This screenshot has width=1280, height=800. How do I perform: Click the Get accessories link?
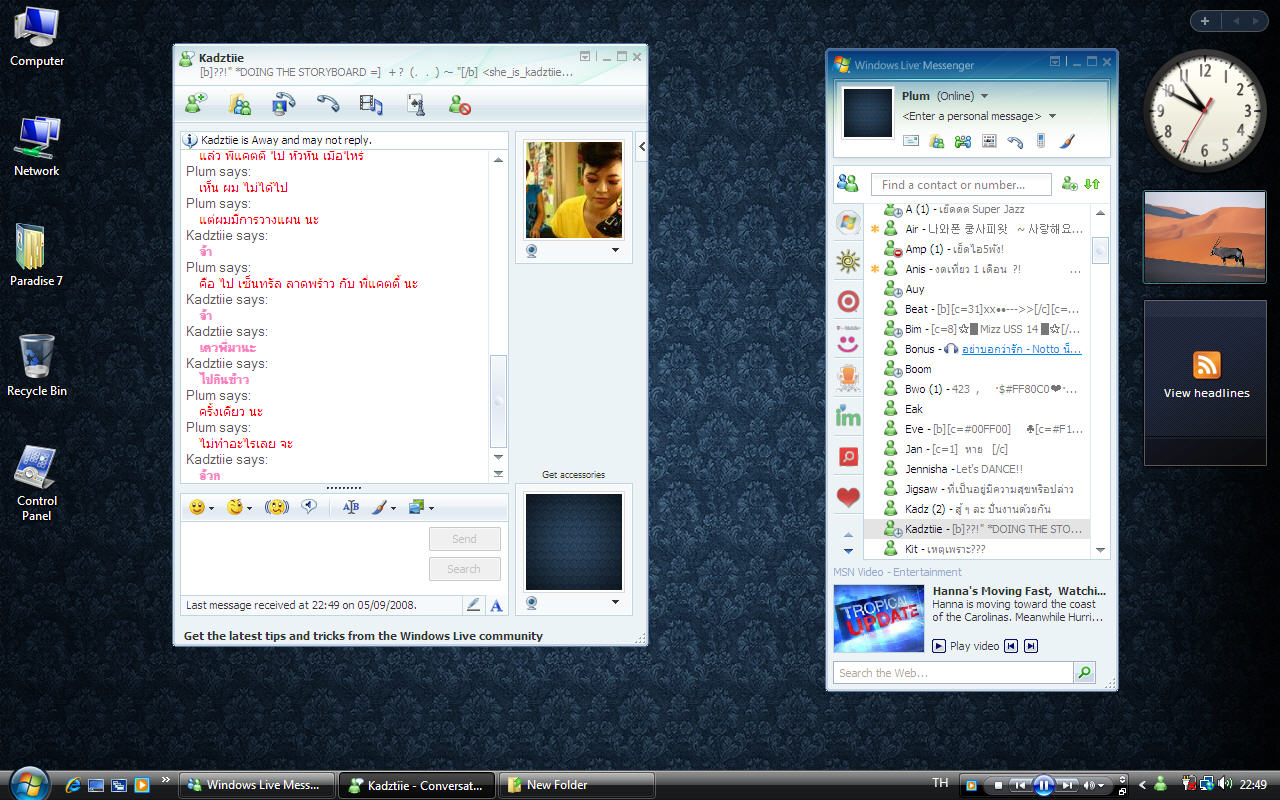[x=573, y=475]
